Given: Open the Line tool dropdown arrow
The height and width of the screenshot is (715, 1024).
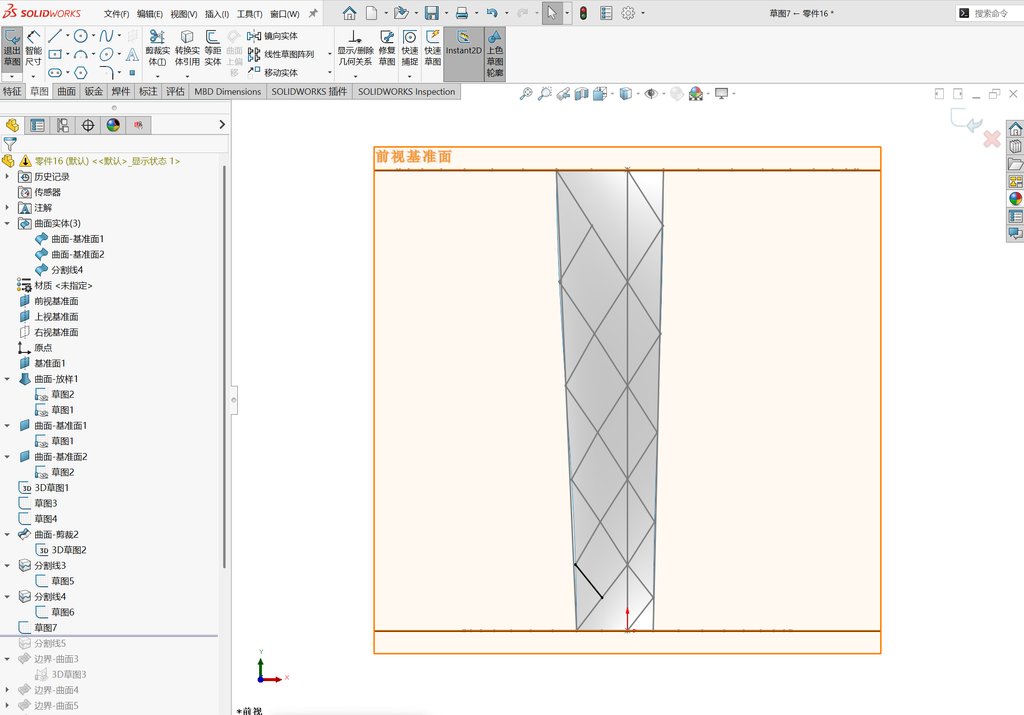Looking at the screenshot, I should (x=67, y=36).
